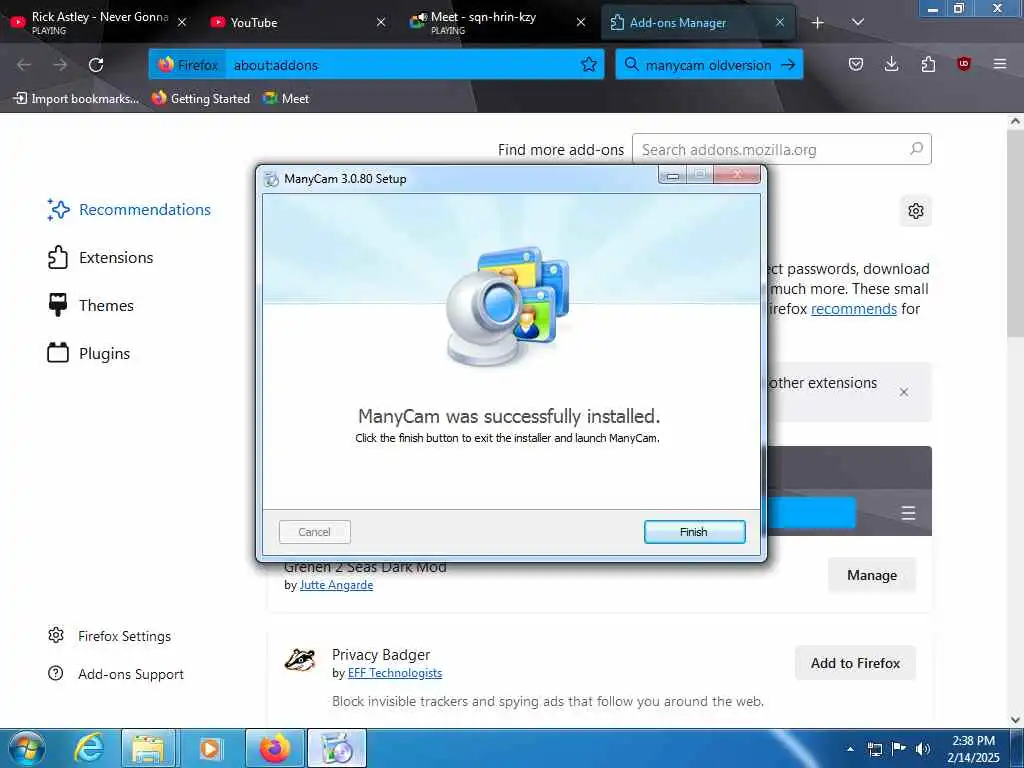The image size is (1024, 768).
Task: Open Firefox Settings link in sidebar
Action: (110, 635)
